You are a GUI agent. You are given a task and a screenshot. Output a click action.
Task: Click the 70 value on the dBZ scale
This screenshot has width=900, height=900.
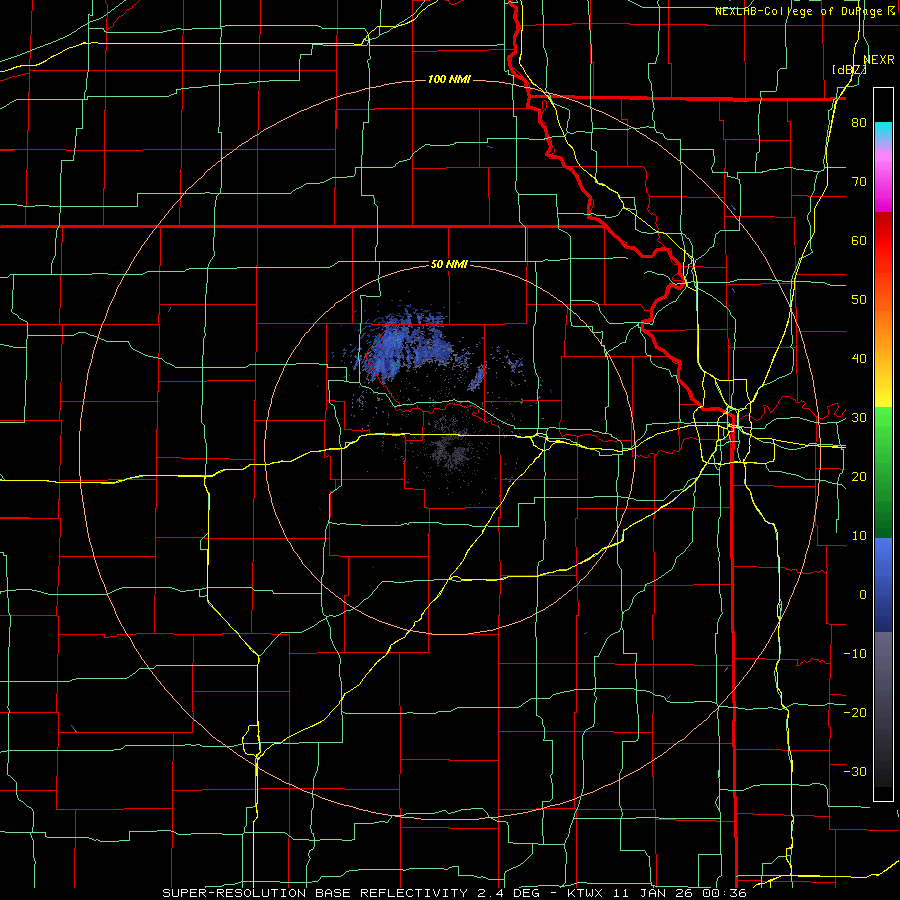click(x=859, y=181)
